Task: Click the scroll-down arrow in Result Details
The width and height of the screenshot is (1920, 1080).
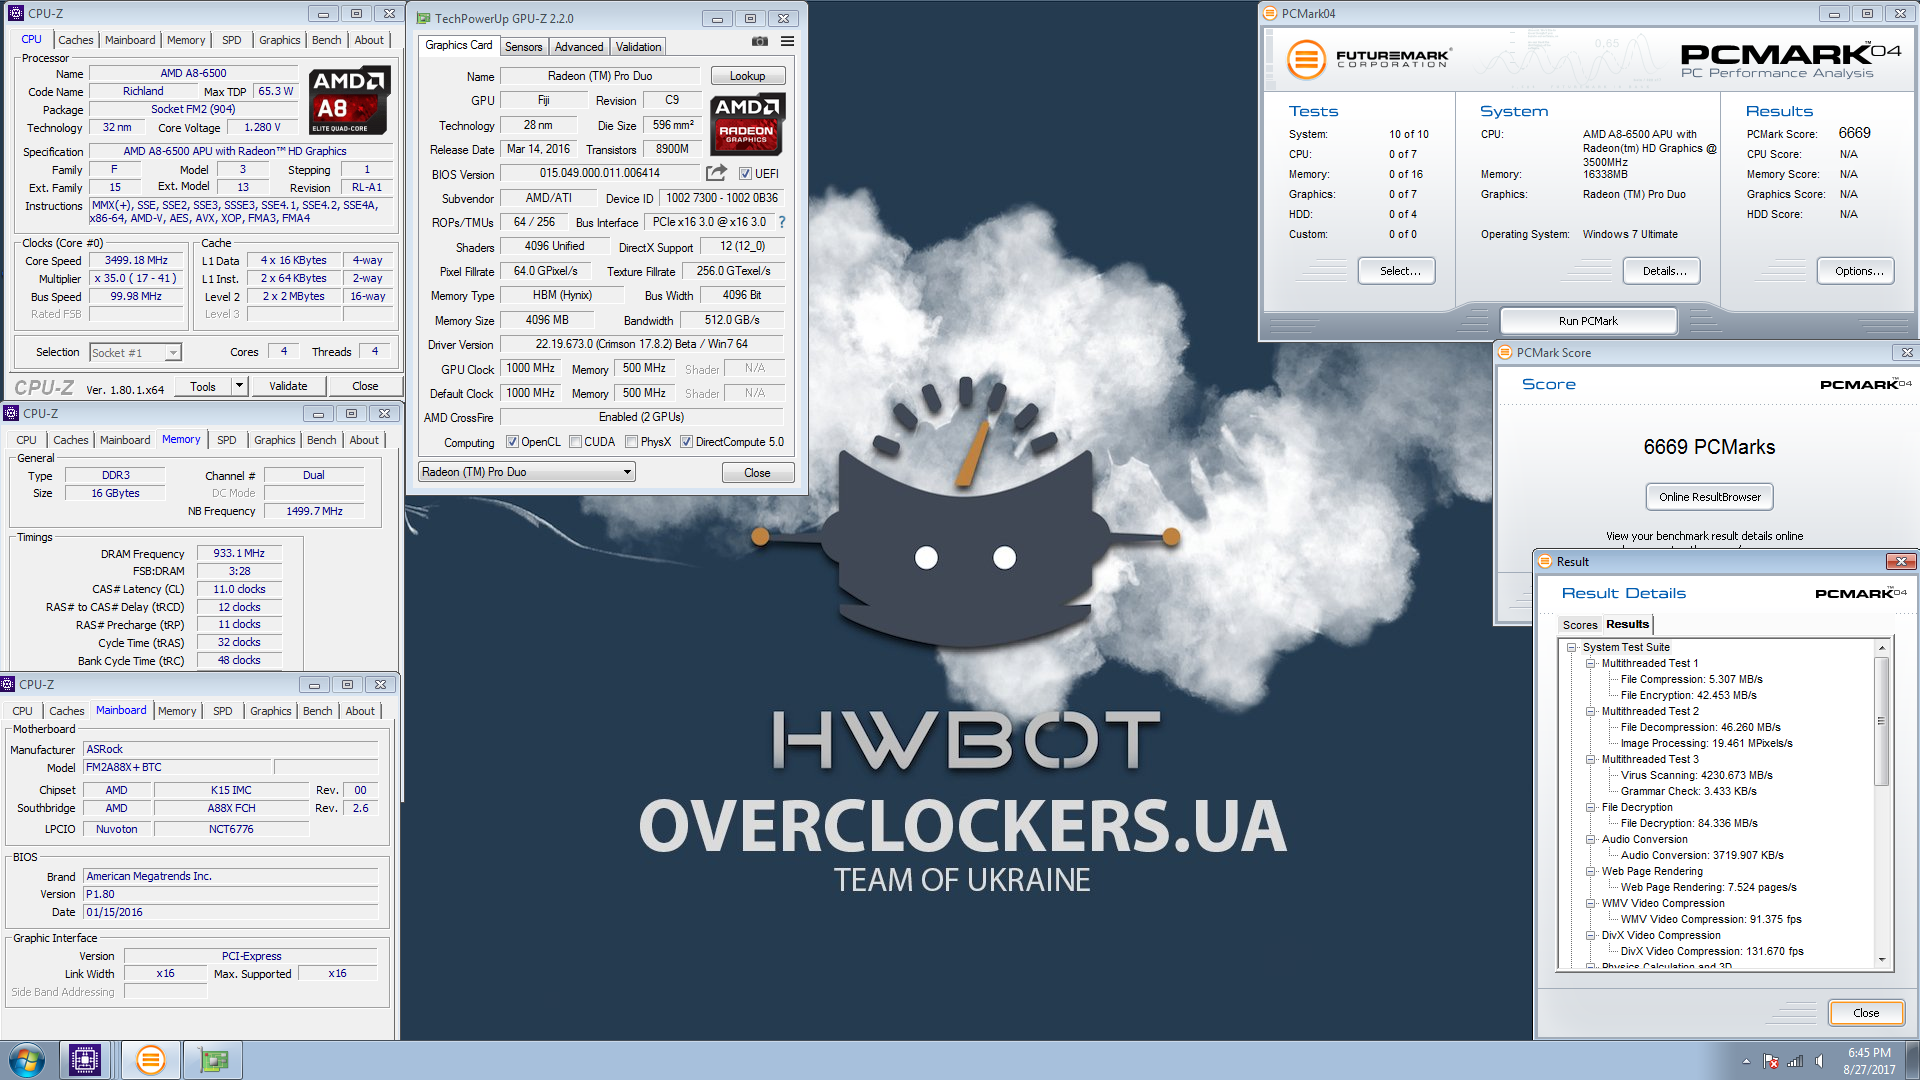Action: 1881,960
